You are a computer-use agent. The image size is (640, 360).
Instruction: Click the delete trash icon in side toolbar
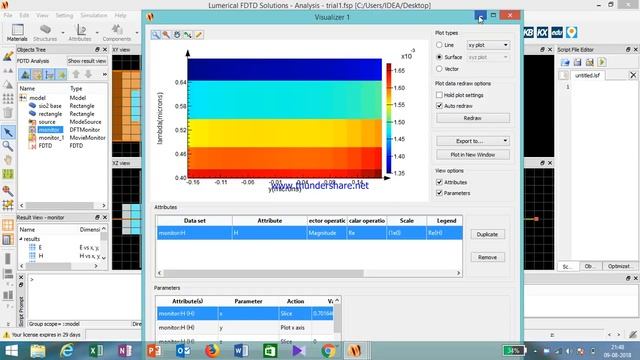coord(8,112)
